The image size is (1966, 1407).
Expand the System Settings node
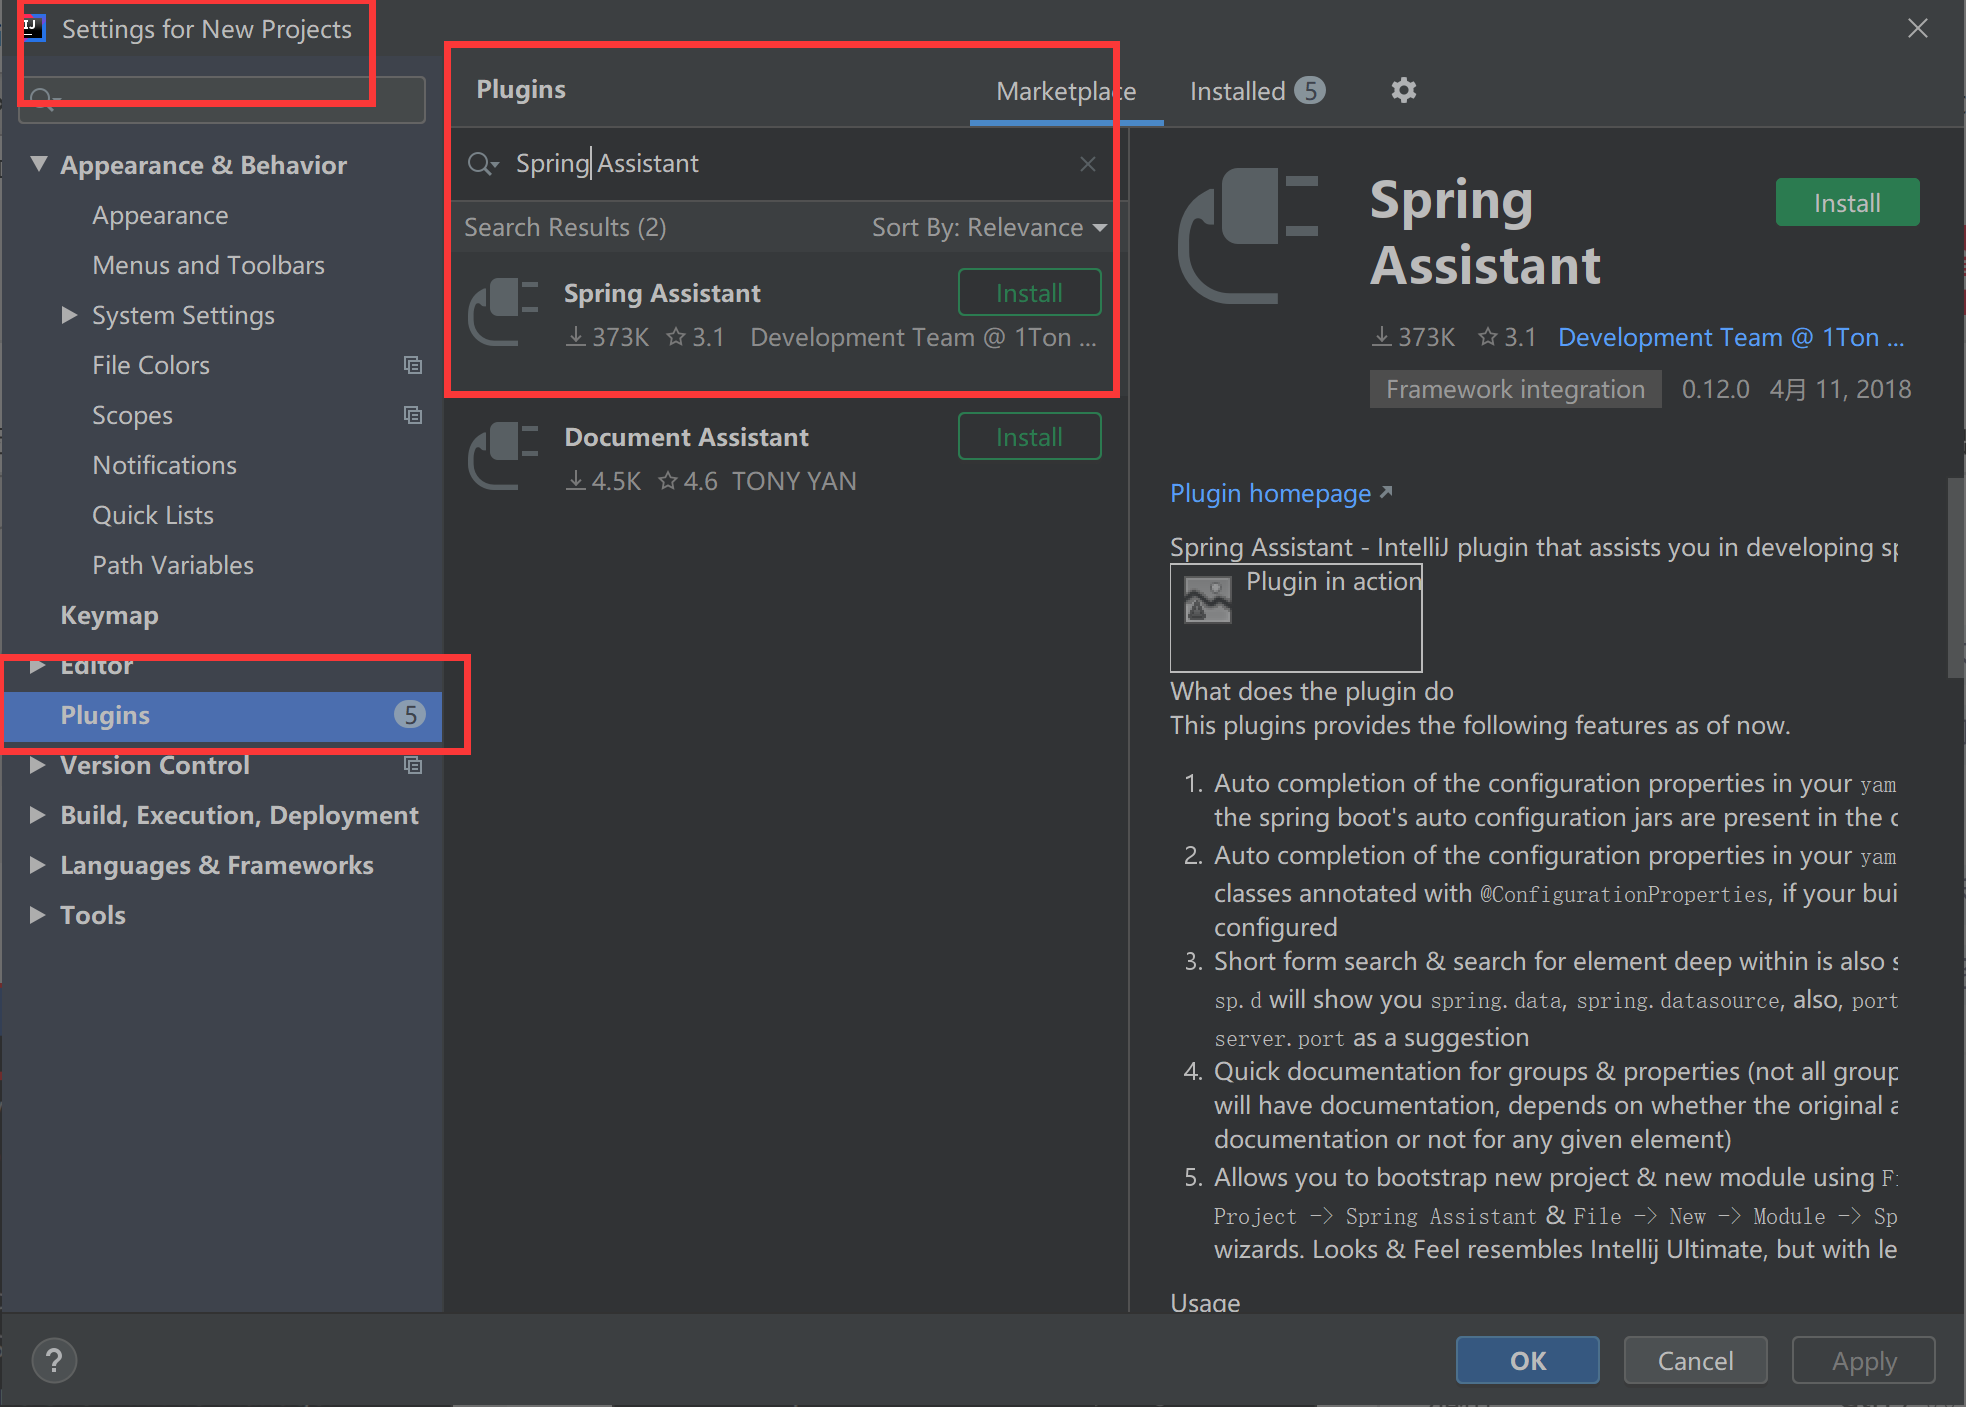point(69,315)
